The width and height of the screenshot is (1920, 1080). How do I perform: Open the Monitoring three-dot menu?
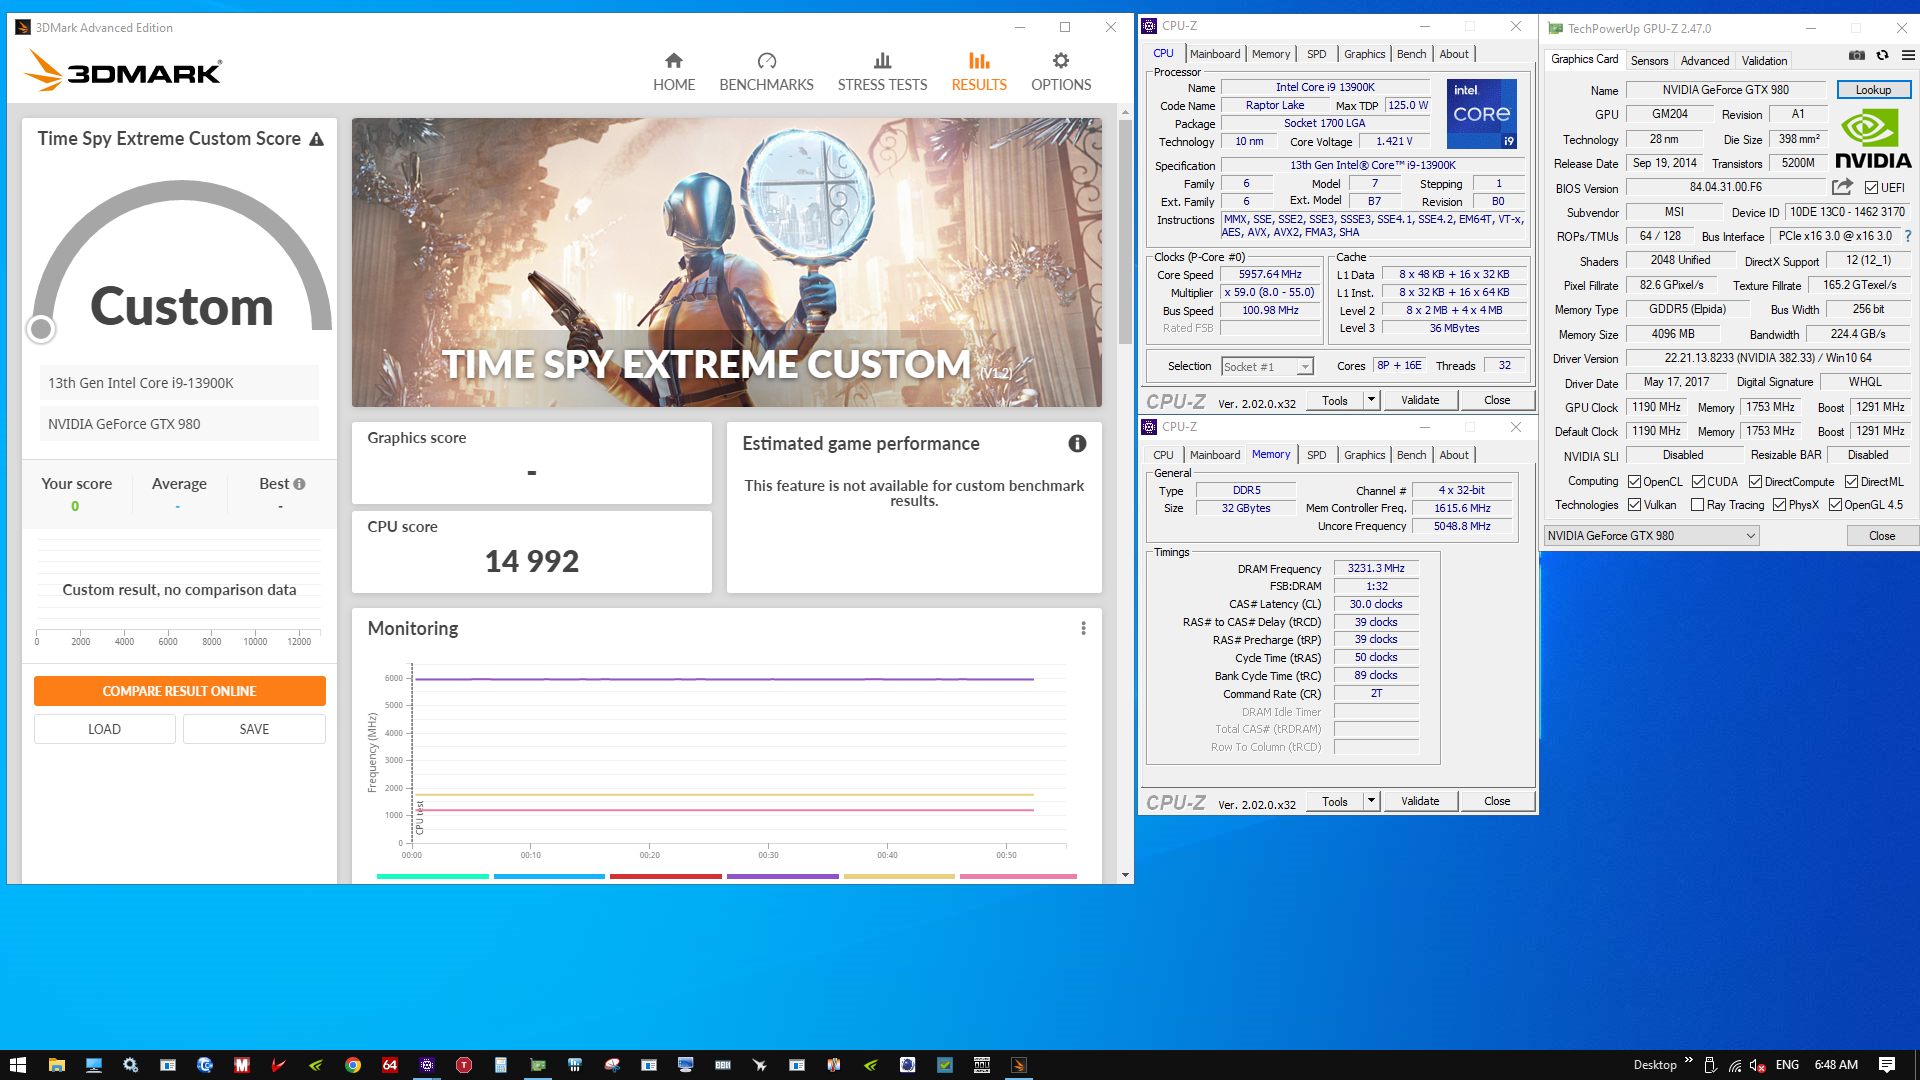(x=1083, y=628)
